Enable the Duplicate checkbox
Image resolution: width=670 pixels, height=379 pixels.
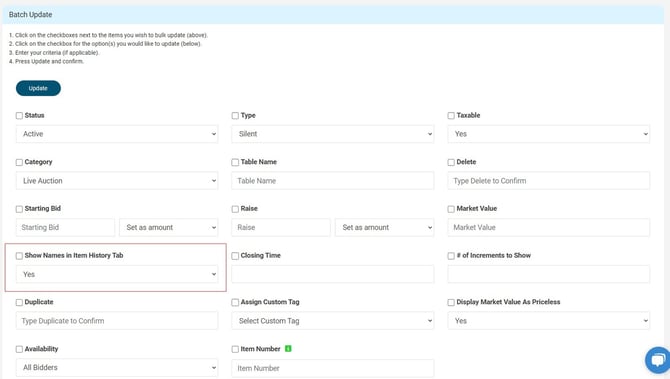click(19, 303)
